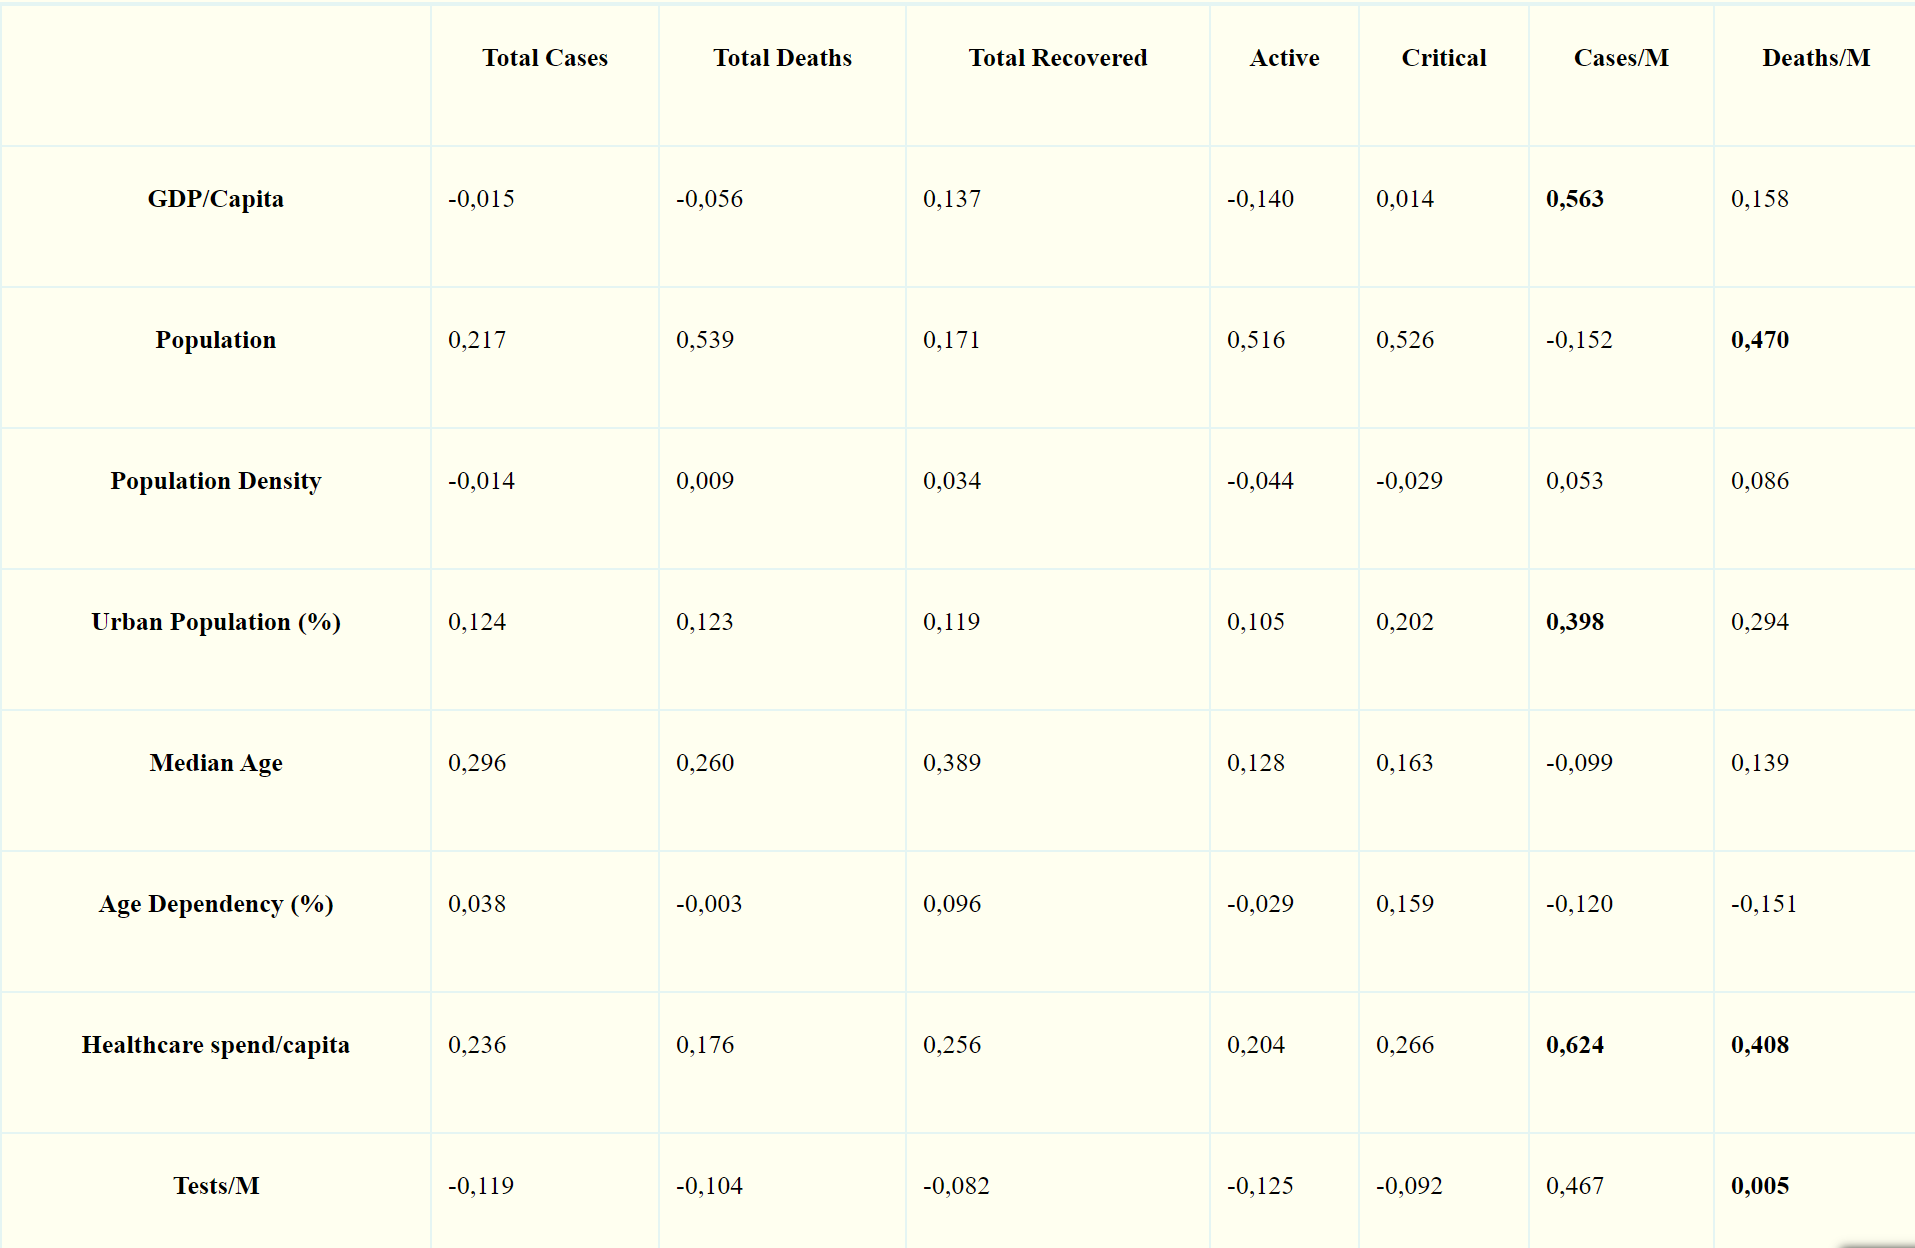This screenshot has width=1915, height=1248.
Task: Click bold 0,005 value in Tests/M row
Action: (1759, 1186)
